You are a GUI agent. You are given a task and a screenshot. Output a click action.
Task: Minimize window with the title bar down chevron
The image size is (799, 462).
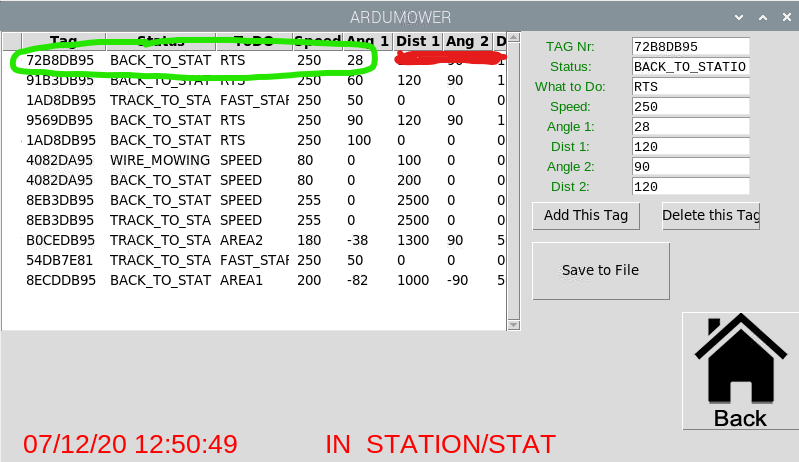(739, 17)
